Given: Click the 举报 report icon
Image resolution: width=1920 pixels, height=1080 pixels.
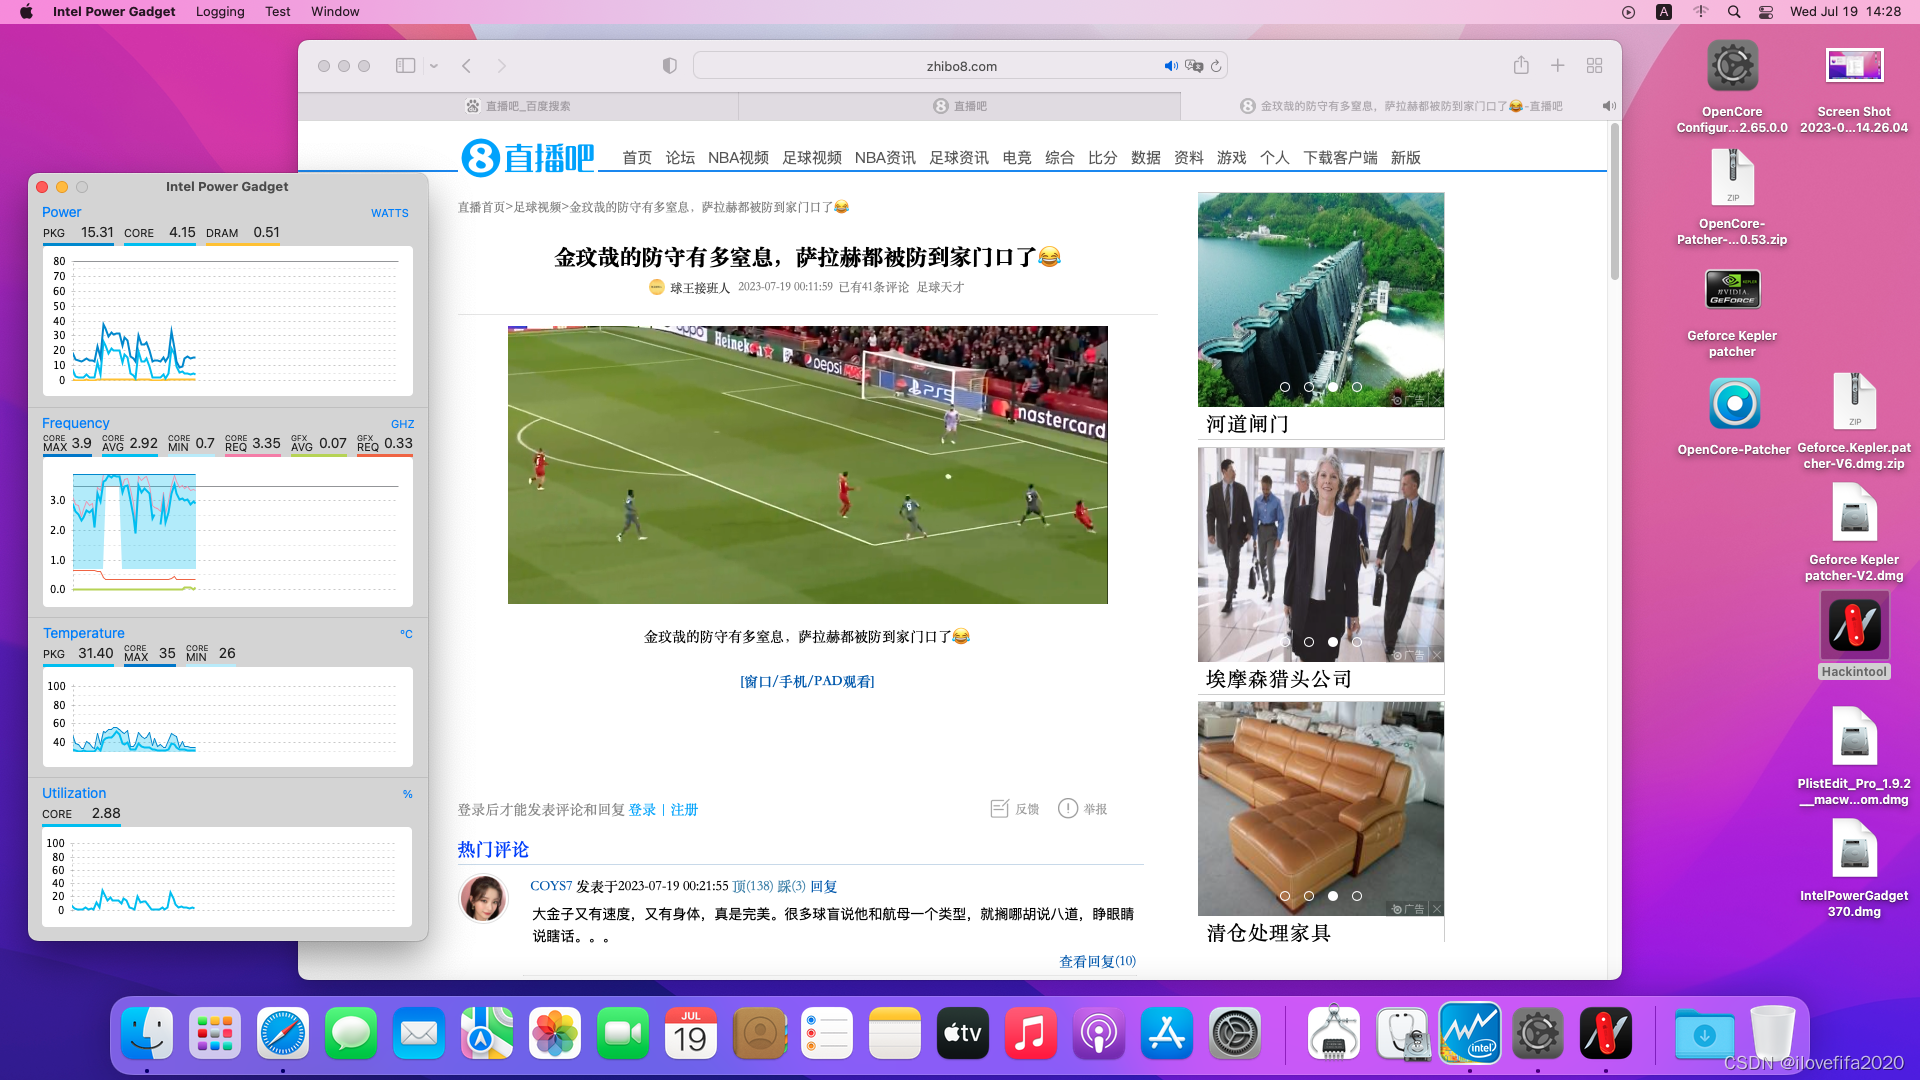Looking at the screenshot, I should (x=1068, y=809).
